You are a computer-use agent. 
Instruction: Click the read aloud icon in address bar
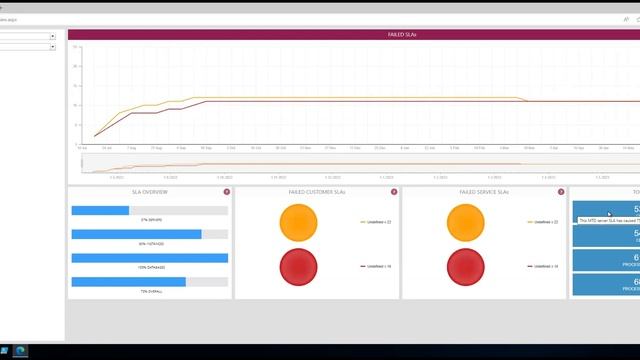pos(626,19)
